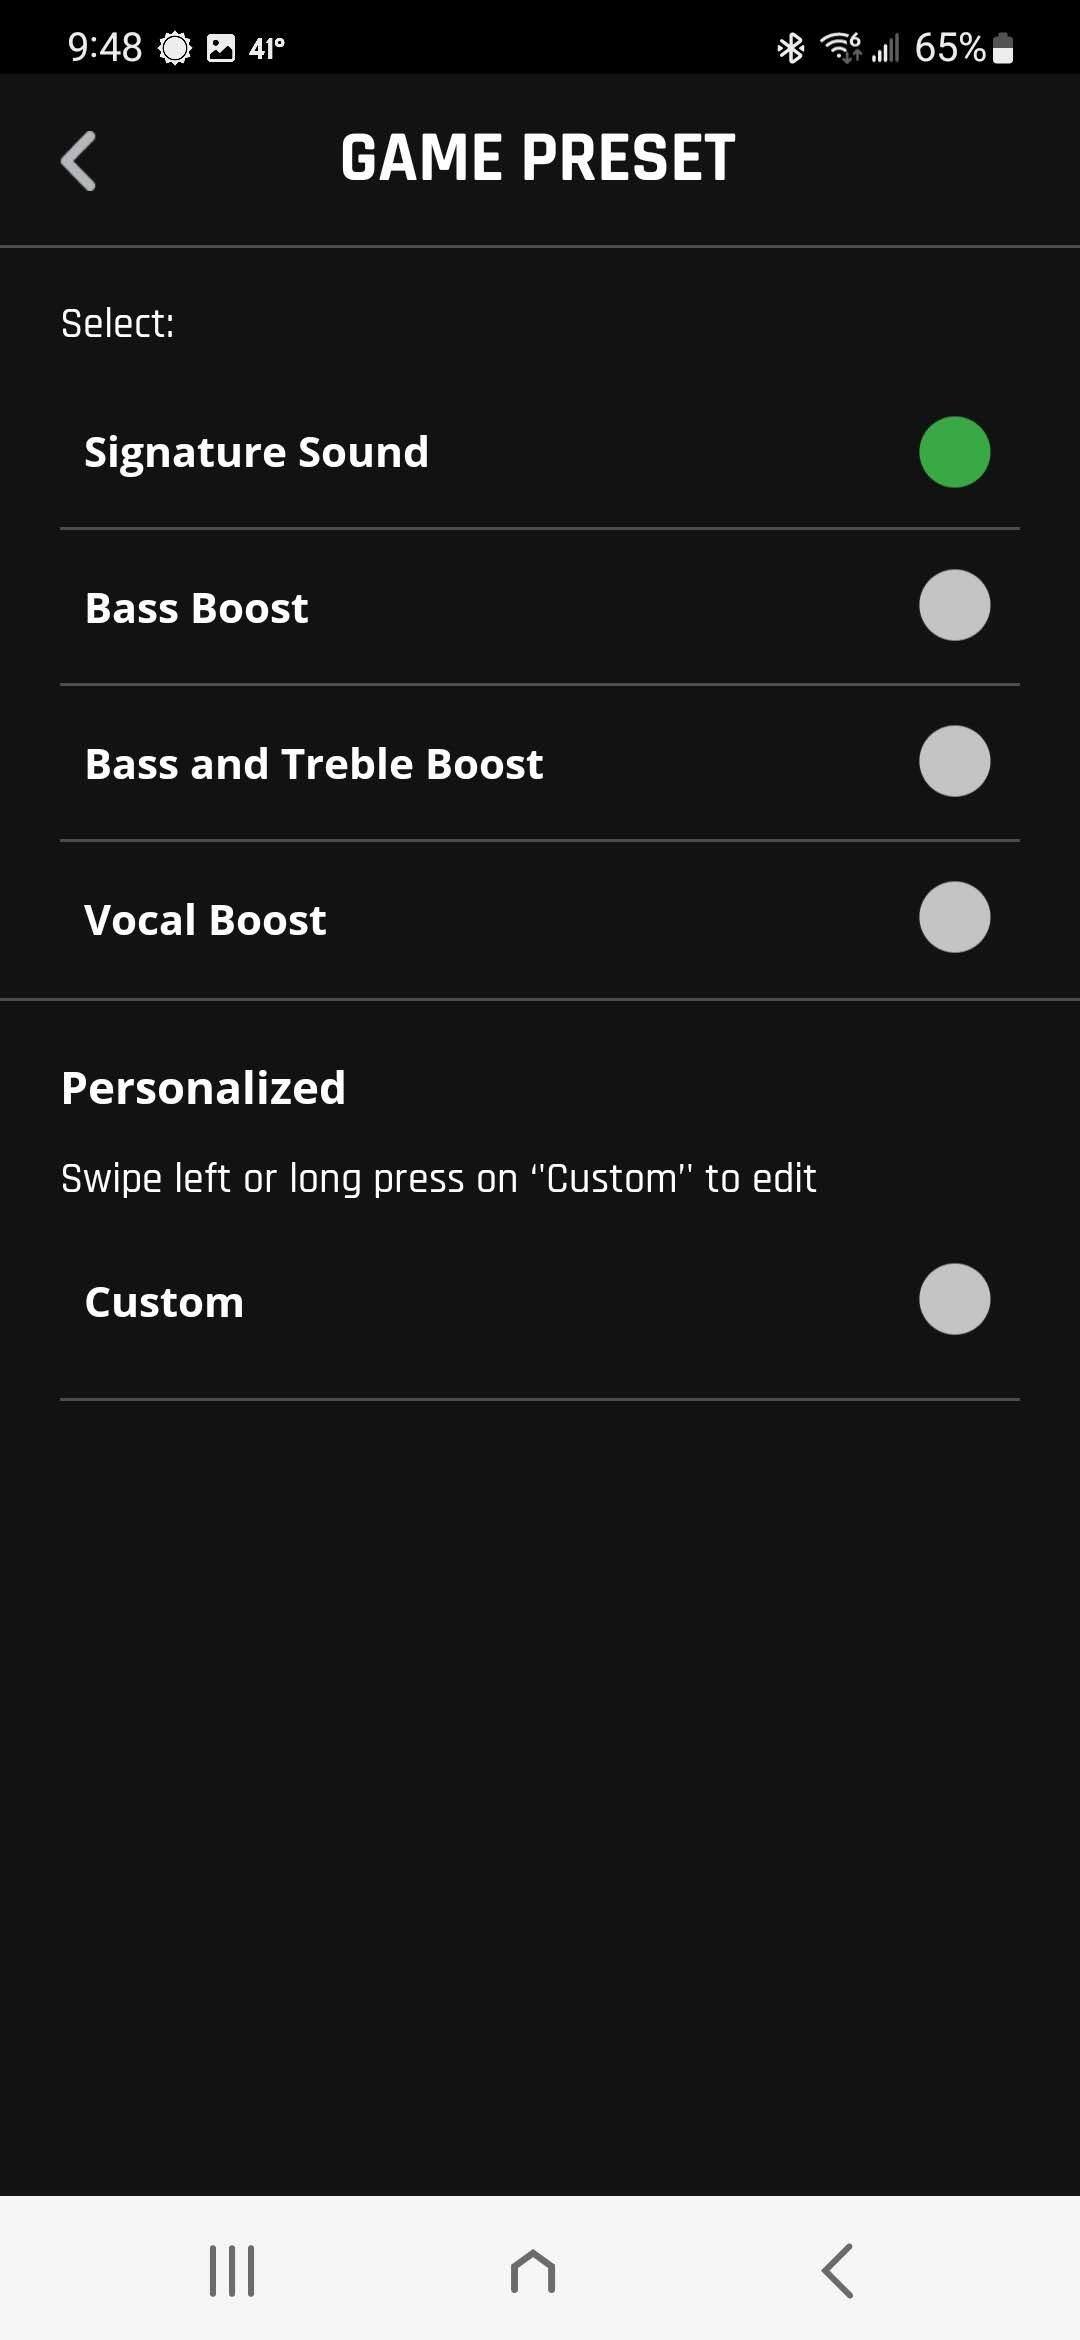Viewport: 1080px width, 2340px height.
Task: Tap the Bass and Treble Boost label
Action: pyautogui.click(x=314, y=764)
